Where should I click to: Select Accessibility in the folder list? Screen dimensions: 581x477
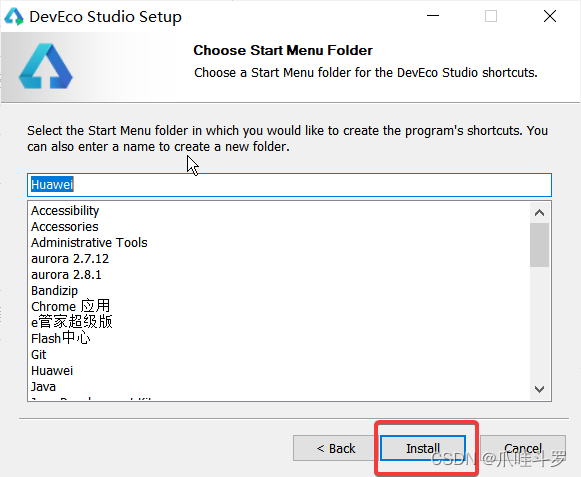pos(65,211)
